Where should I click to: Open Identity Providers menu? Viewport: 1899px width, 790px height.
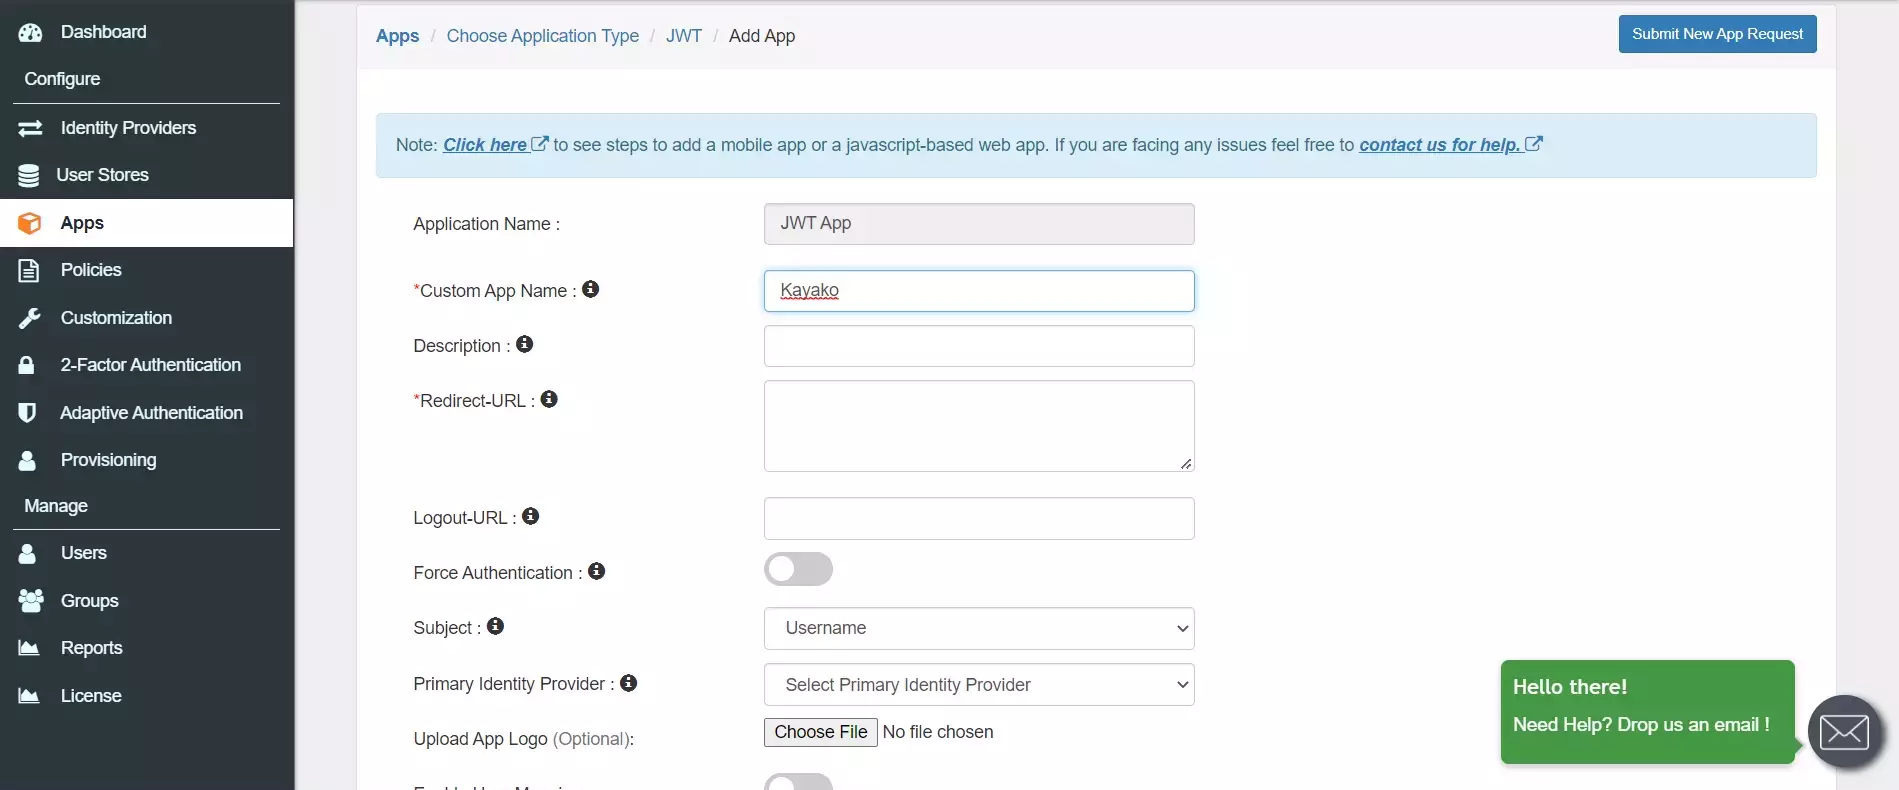tap(128, 128)
